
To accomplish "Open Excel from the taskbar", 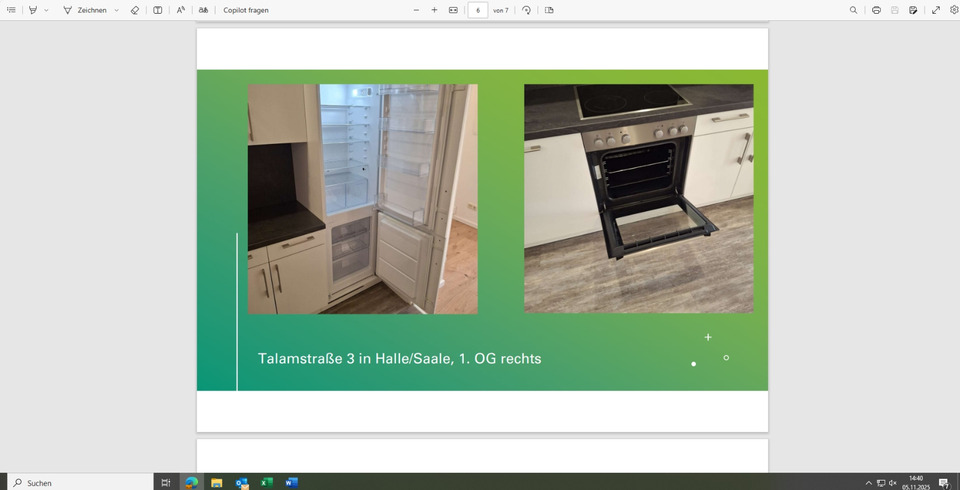I will (267, 482).
